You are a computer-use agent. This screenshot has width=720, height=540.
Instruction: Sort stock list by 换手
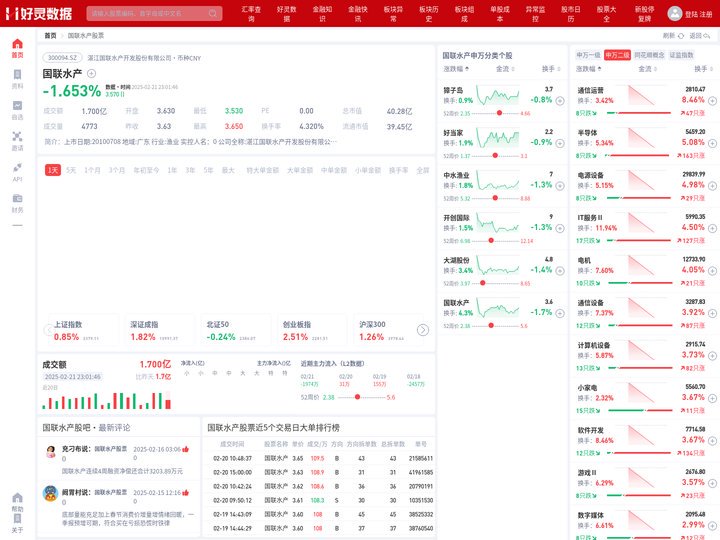click(x=551, y=69)
